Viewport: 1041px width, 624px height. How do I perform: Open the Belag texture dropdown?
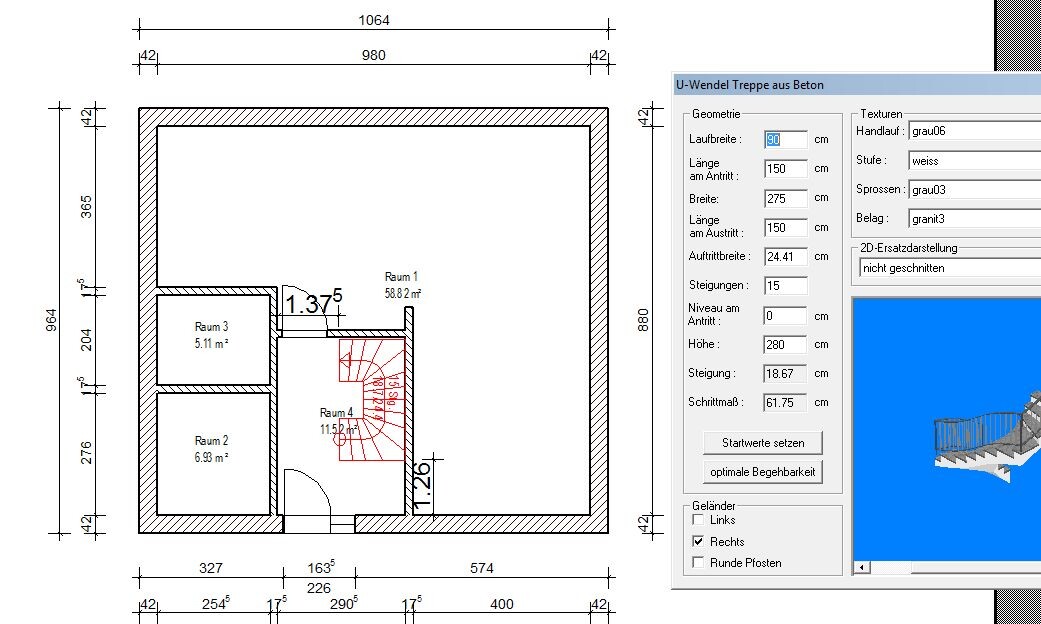(x=973, y=218)
